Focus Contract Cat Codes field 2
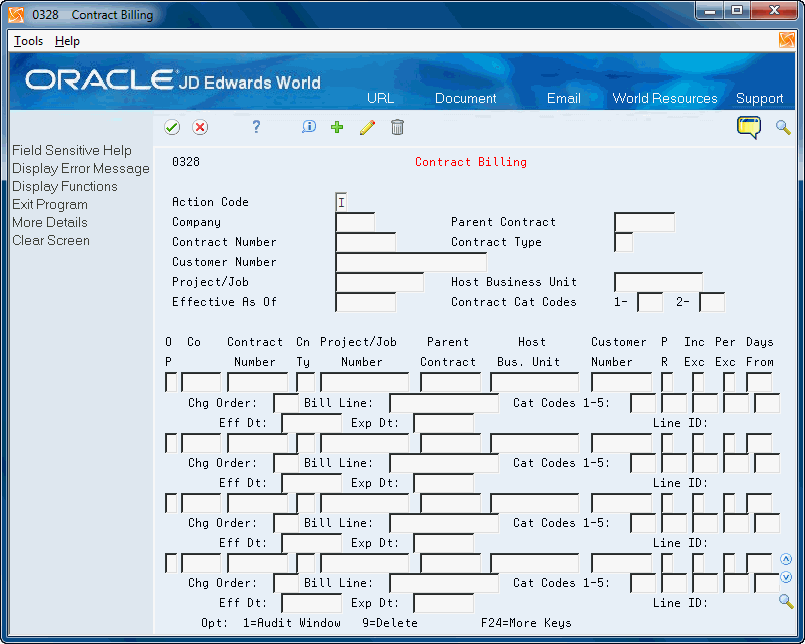Viewport: 805px width, 644px height. 712,302
